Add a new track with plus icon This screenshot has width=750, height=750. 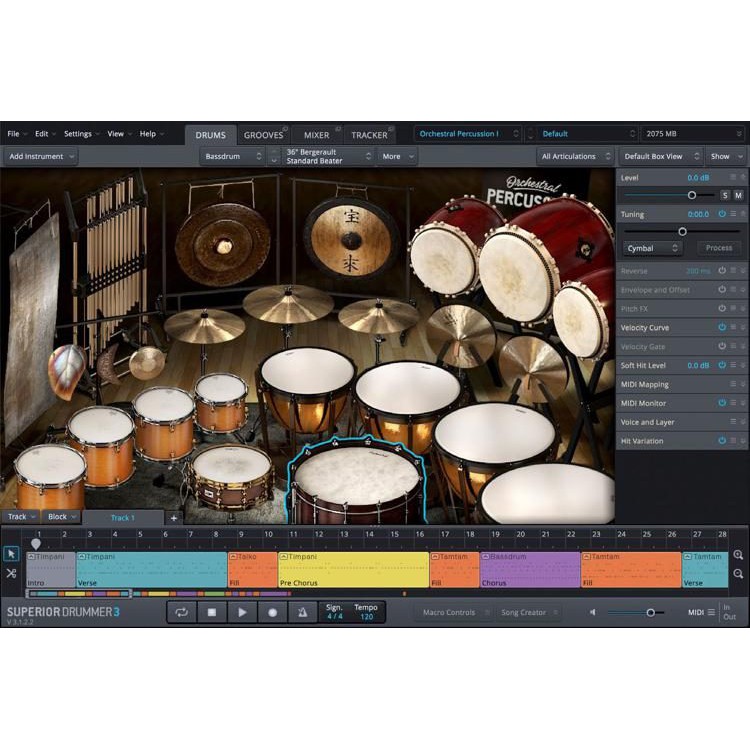click(x=174, y=518)
